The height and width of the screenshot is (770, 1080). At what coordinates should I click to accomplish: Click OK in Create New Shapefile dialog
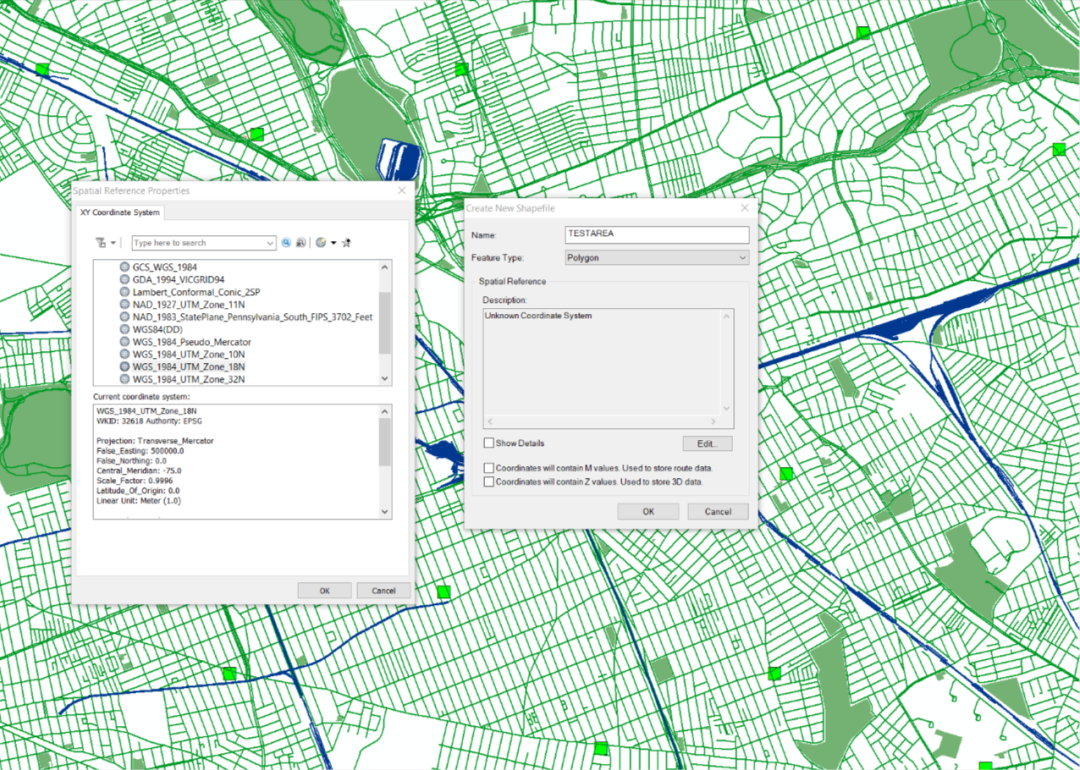click(648, 511)
